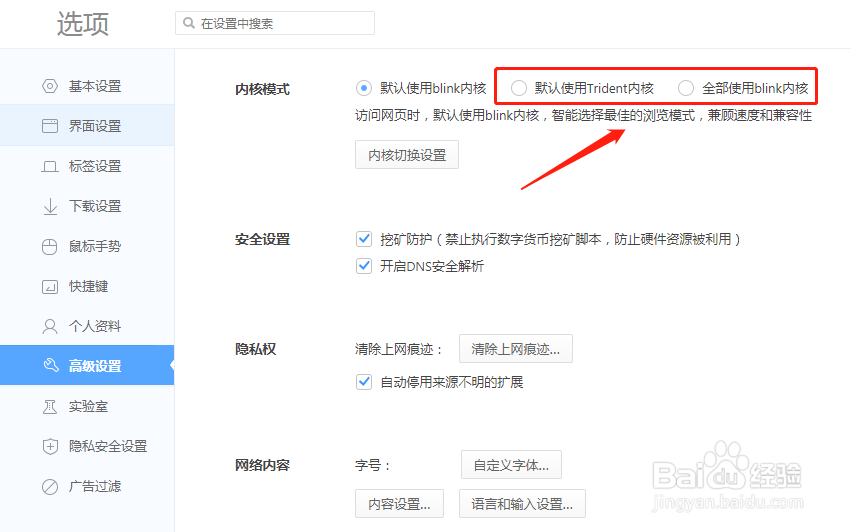This screenshot has height=532, width=851.
Task: Open 快捷键 settings
Action: coord(87,286)
